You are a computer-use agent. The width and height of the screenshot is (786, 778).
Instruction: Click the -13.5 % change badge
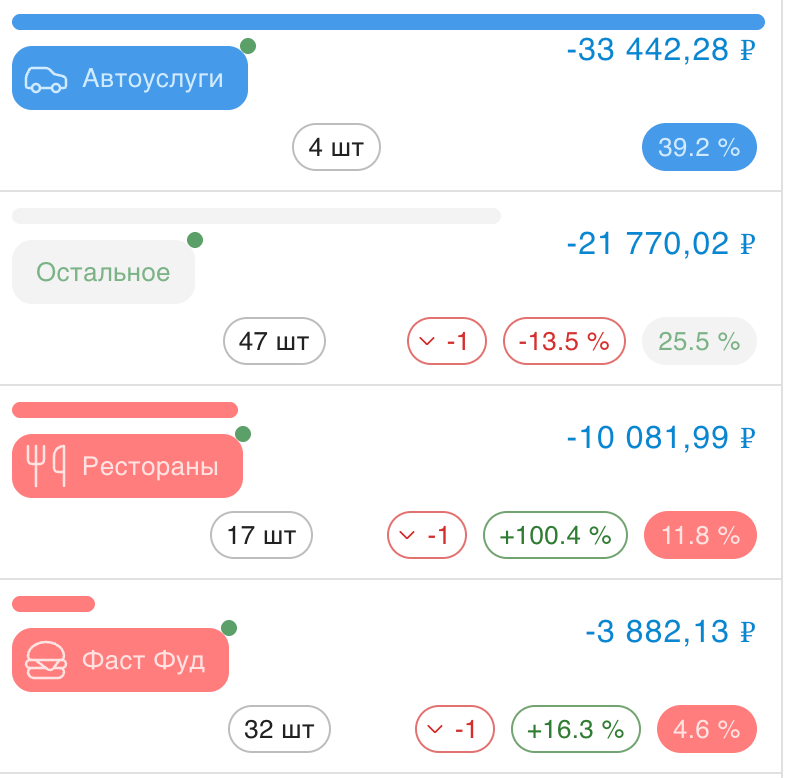pos(564,342)
